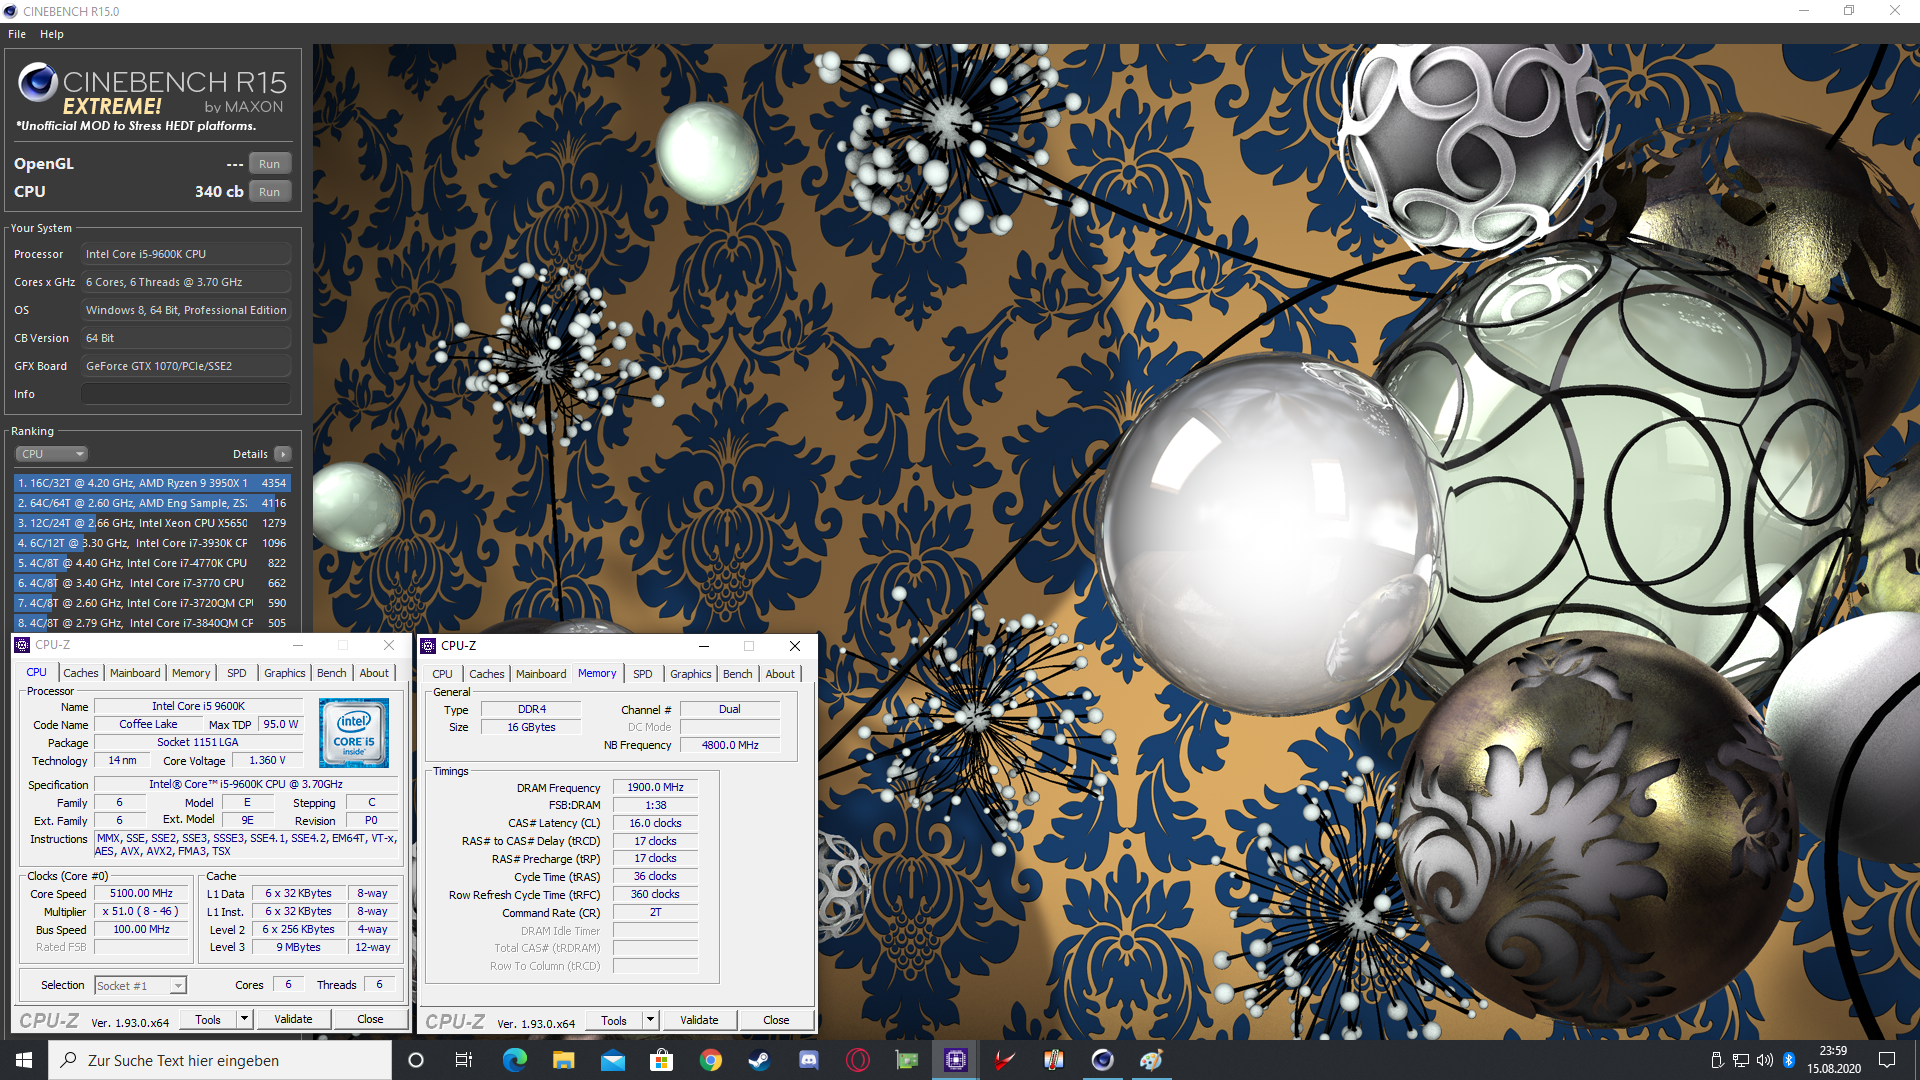Viewport: 1920px width, 1080px height.
Task: Click the ranking Details arrow button
Action: pyautogui.click(x=283, y=454)
